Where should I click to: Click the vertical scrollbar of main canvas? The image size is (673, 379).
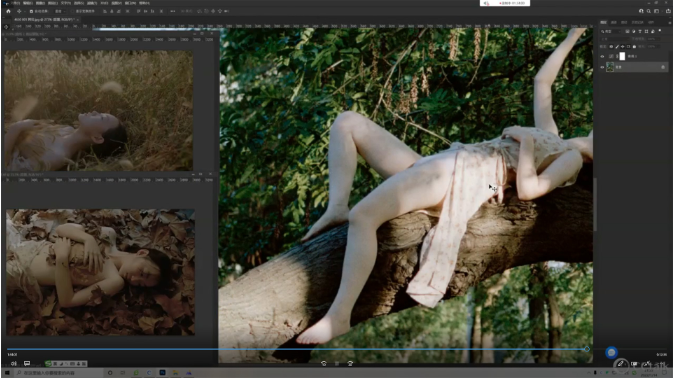(x=595, y=205)
